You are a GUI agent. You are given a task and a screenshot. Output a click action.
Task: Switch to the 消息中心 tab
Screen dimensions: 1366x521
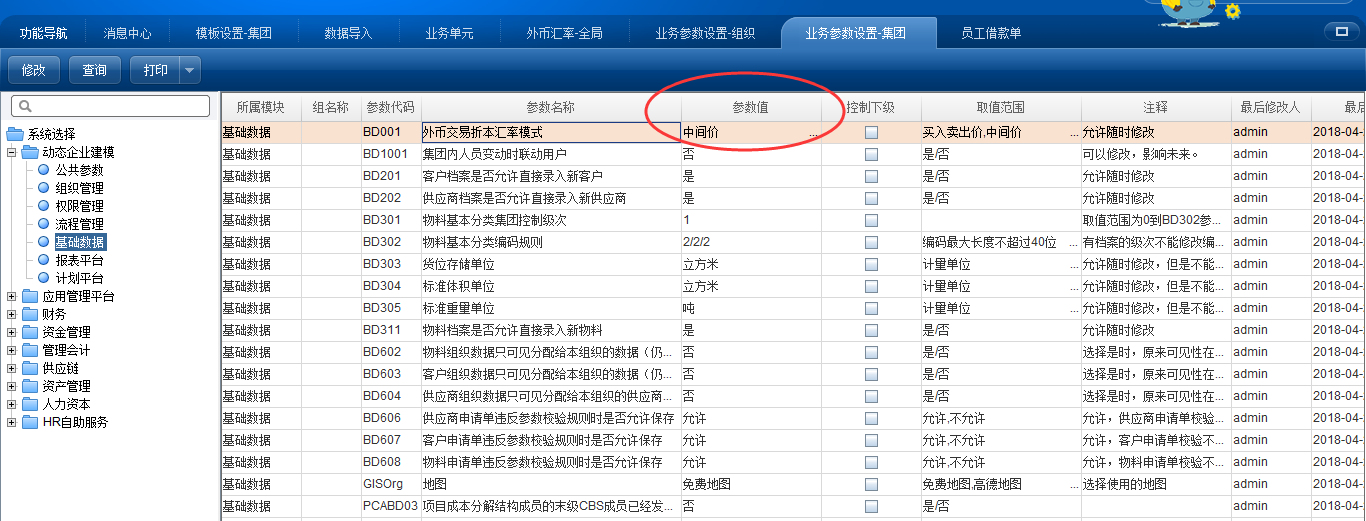pos(128,33)
